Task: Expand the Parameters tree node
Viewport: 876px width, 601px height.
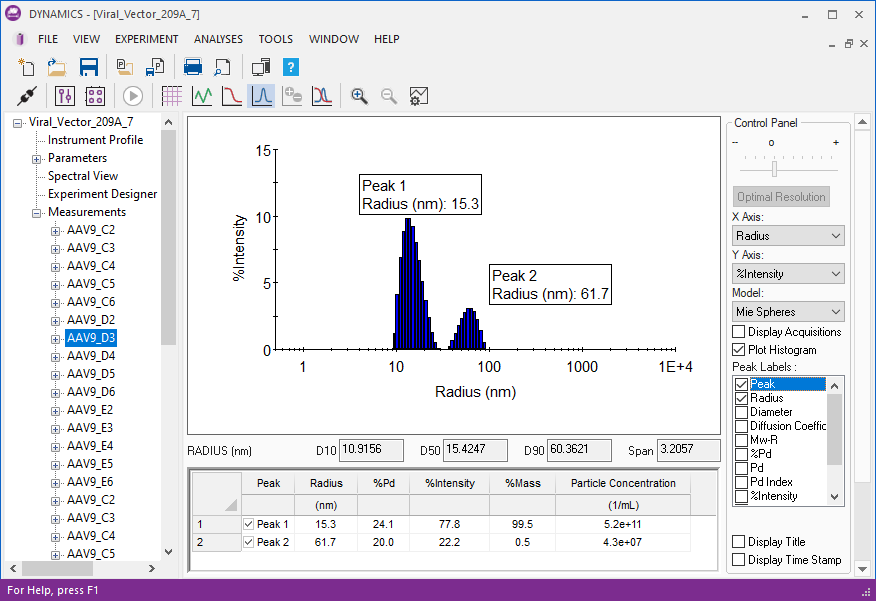Action: [x=37, y=158]
